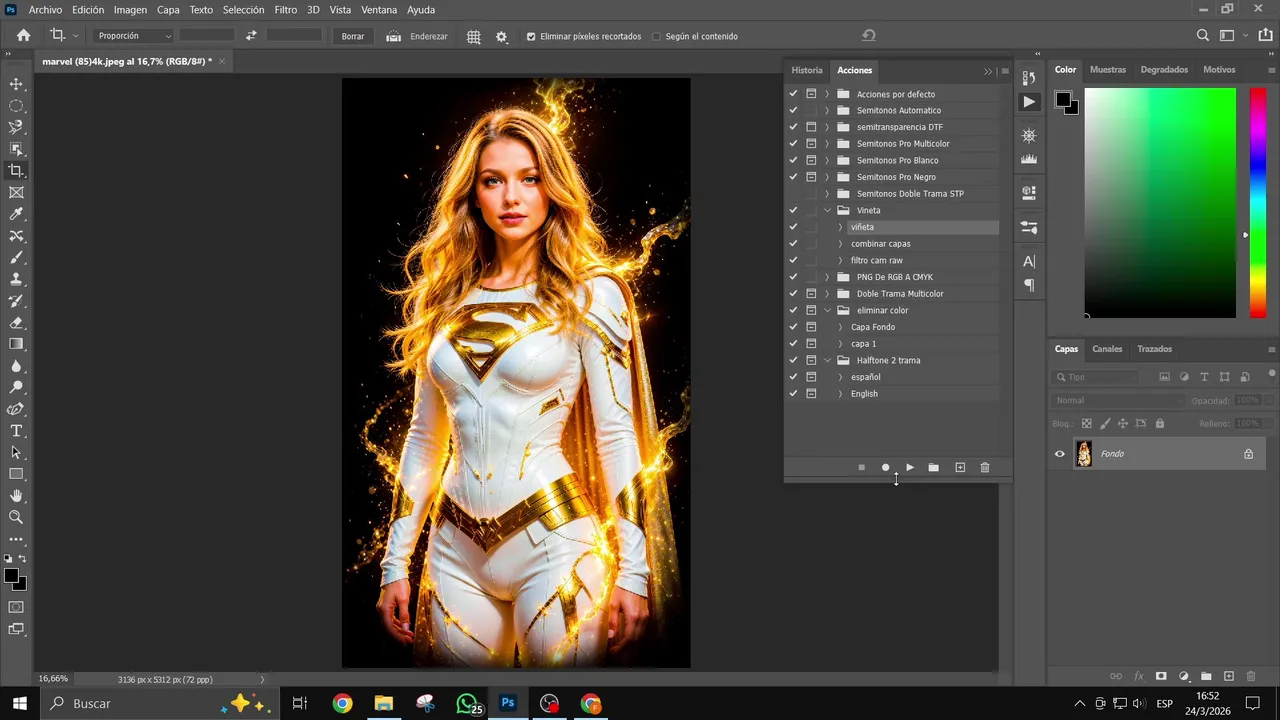
Task: Open layer styles fx menu
Action: tap(1139, 677)
